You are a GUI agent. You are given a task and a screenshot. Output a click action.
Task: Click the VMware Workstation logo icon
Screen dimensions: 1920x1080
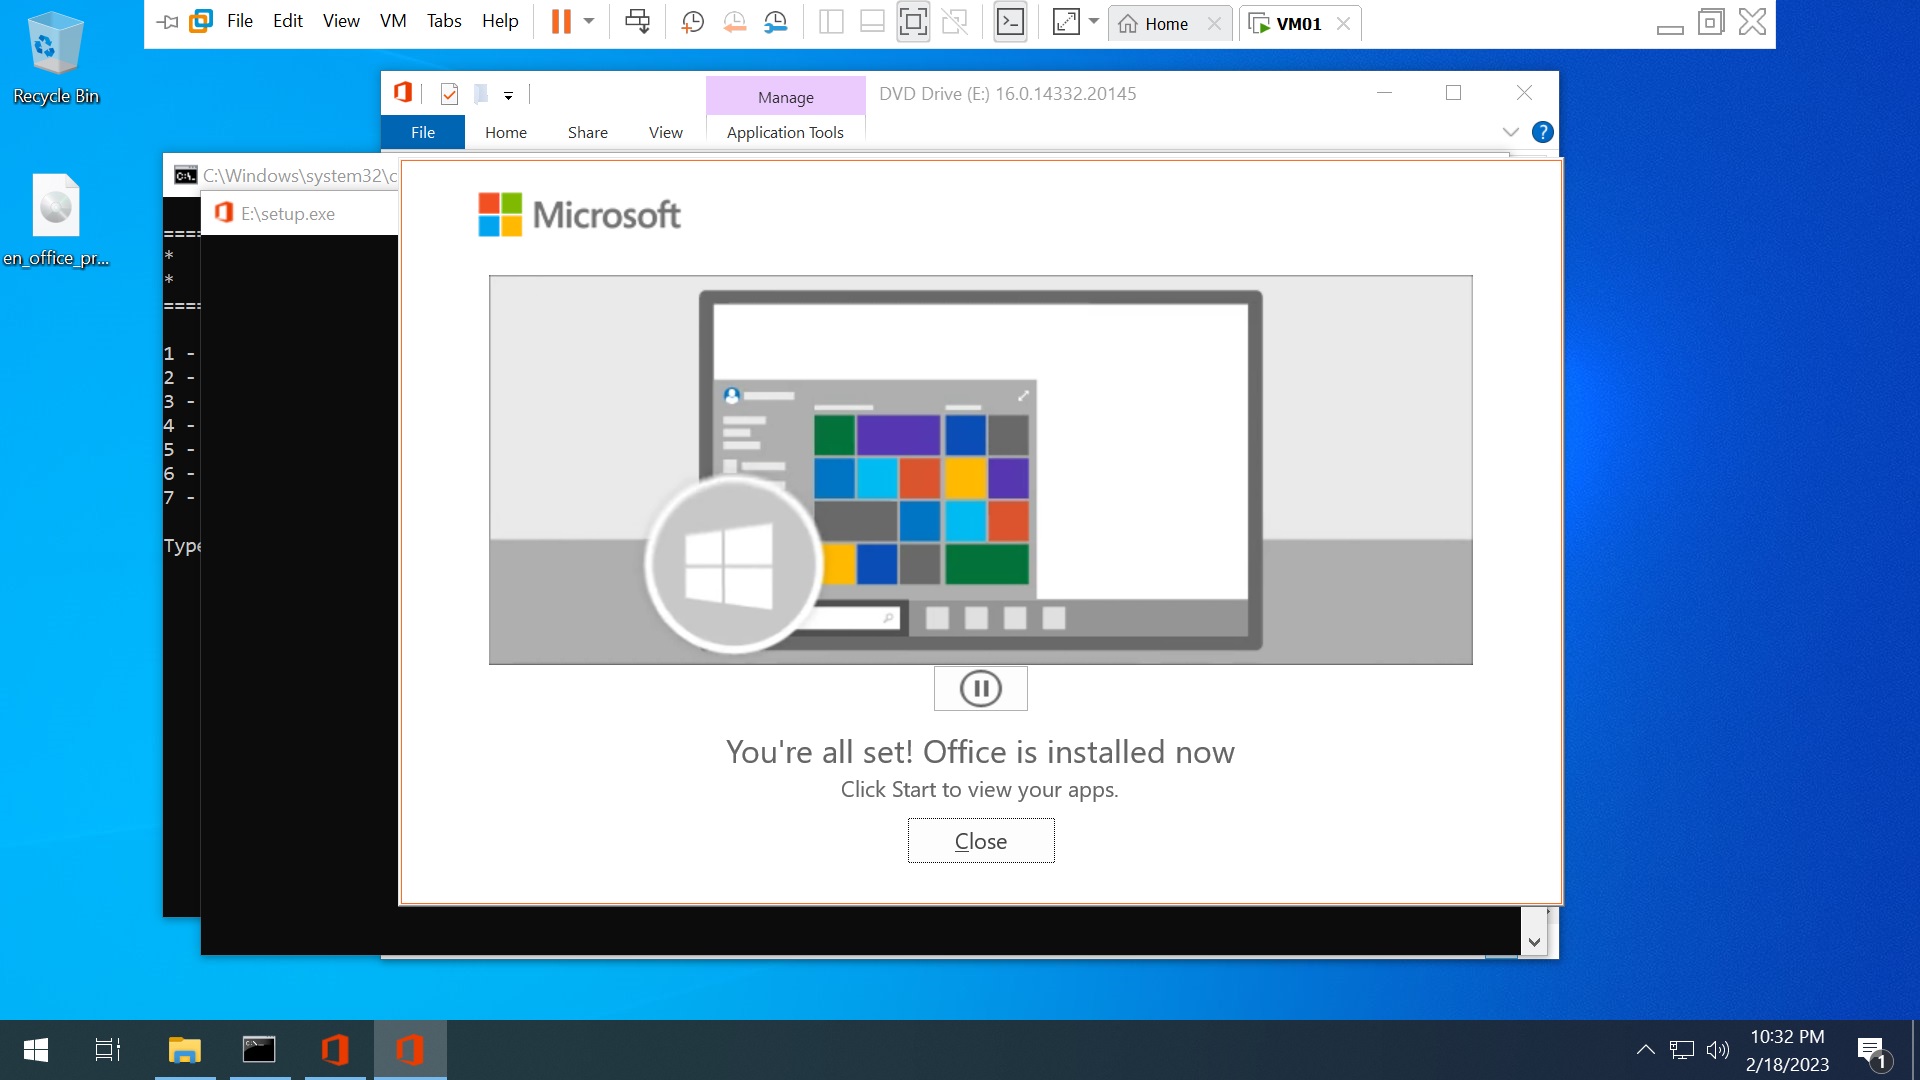coord(201,21)
